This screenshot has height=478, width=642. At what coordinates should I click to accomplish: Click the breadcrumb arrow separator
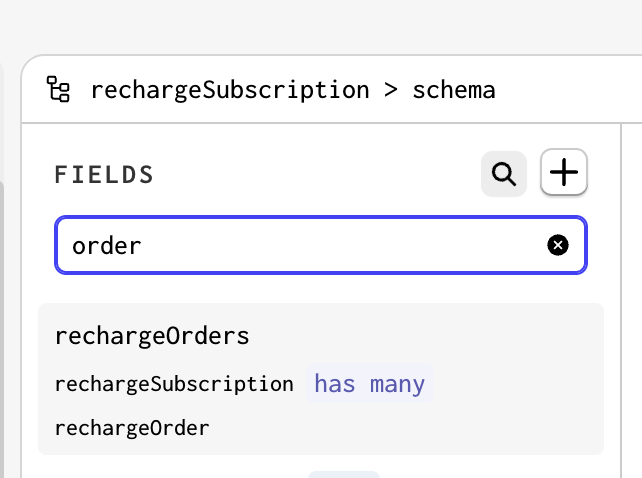(x=391, y=90)
